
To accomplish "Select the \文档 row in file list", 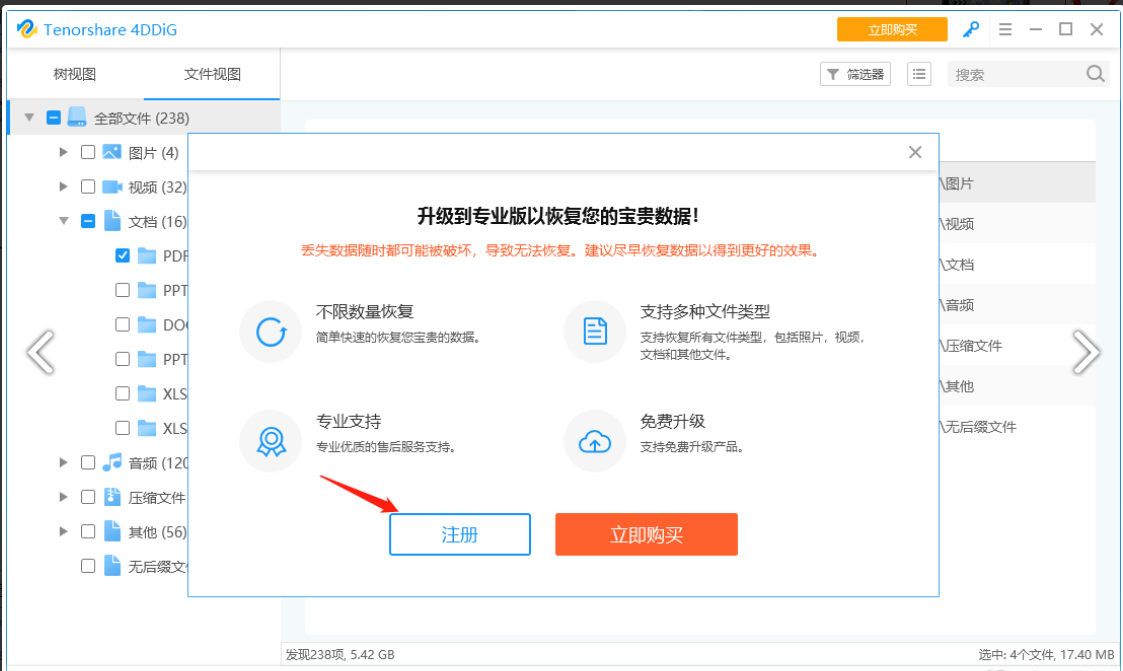I will [x=1017, y=264].
